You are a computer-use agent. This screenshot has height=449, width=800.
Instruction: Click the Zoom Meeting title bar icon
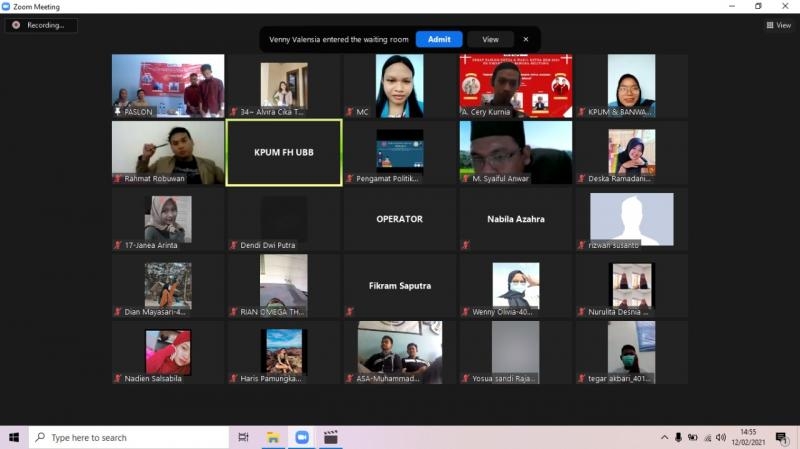tap(6, 7)
